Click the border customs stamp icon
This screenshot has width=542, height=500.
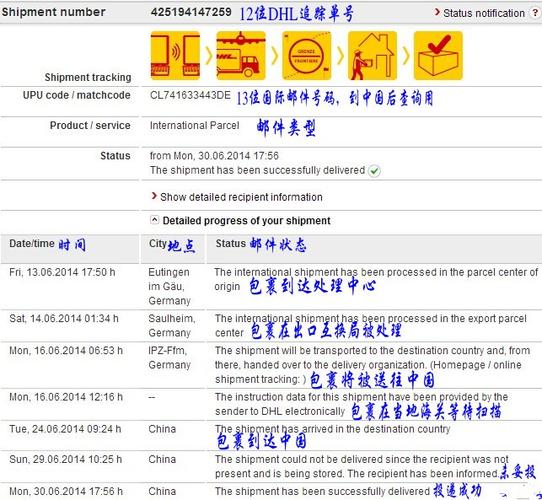tap(307, 55)
